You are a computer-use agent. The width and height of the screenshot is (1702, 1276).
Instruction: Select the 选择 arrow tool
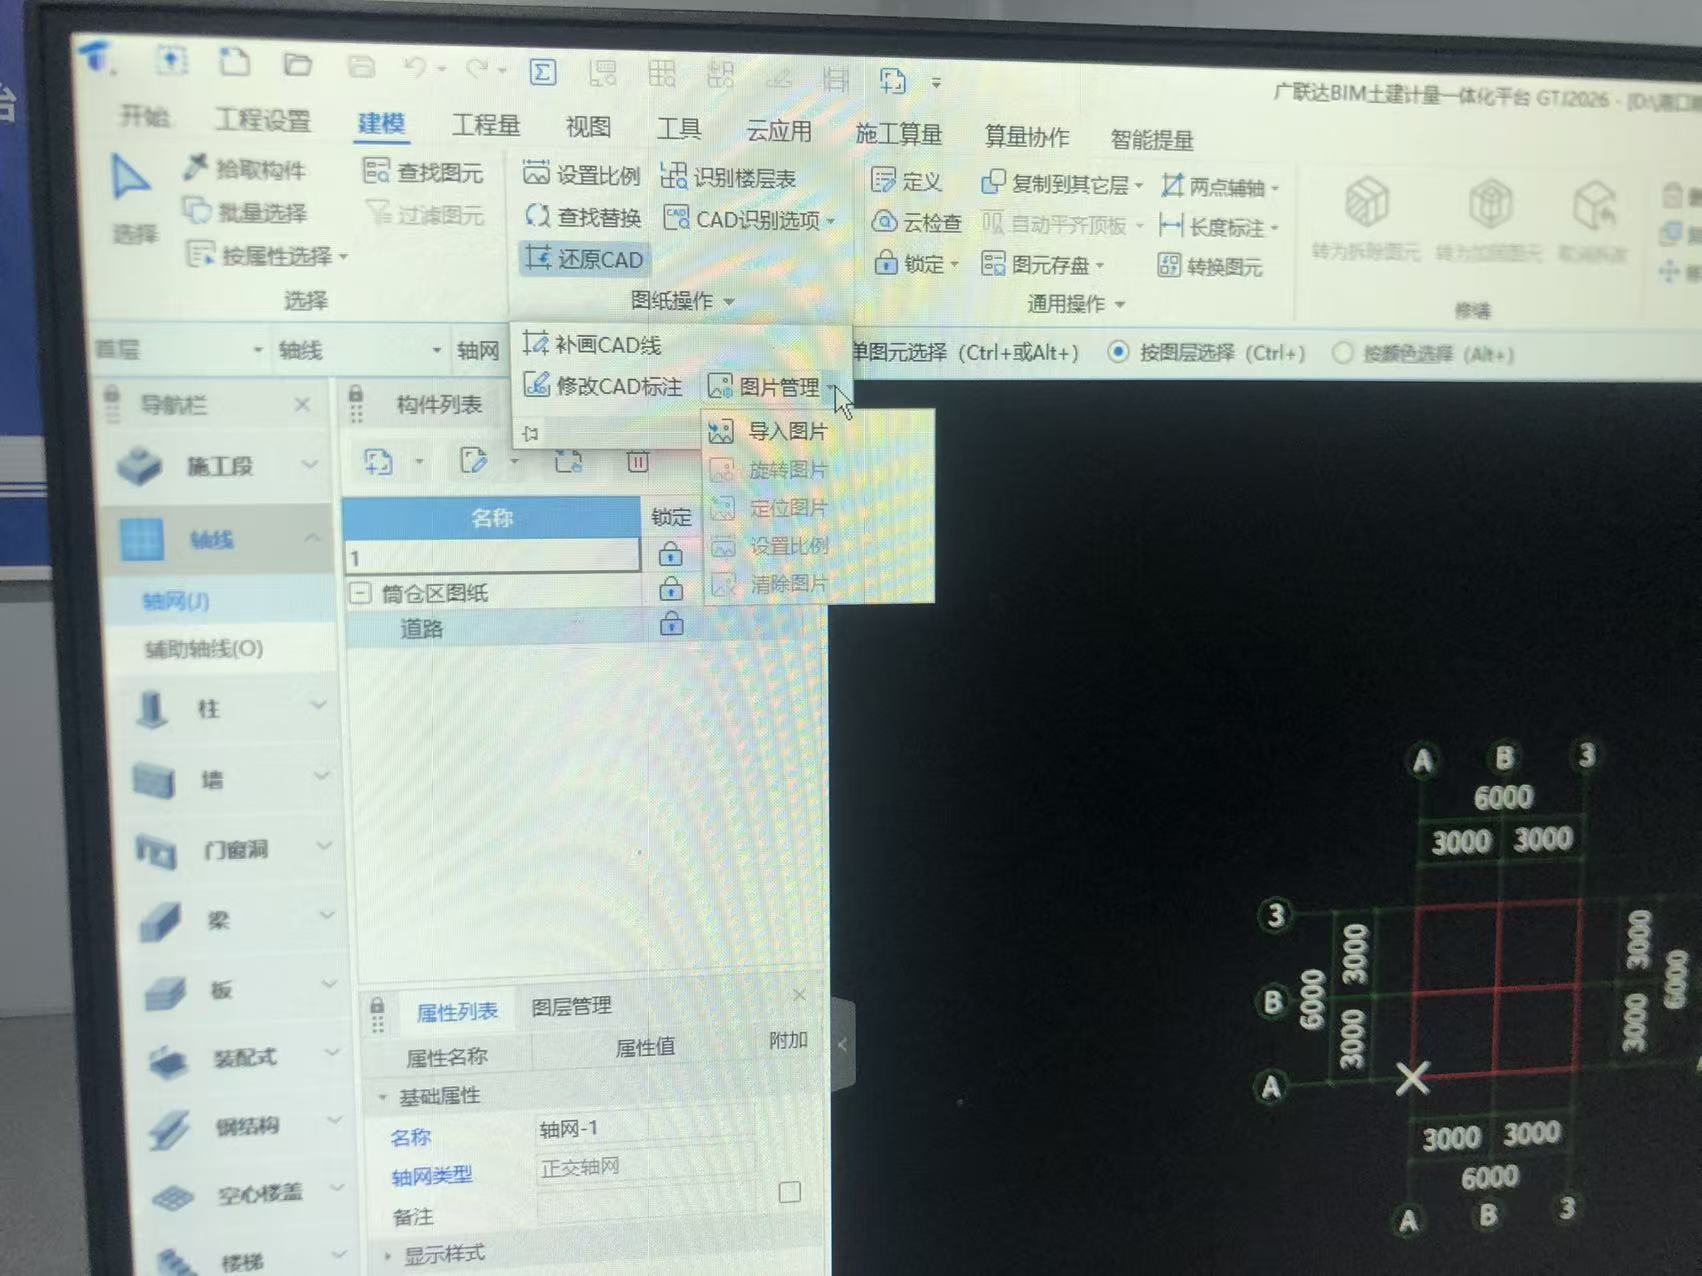coord(132,199)
